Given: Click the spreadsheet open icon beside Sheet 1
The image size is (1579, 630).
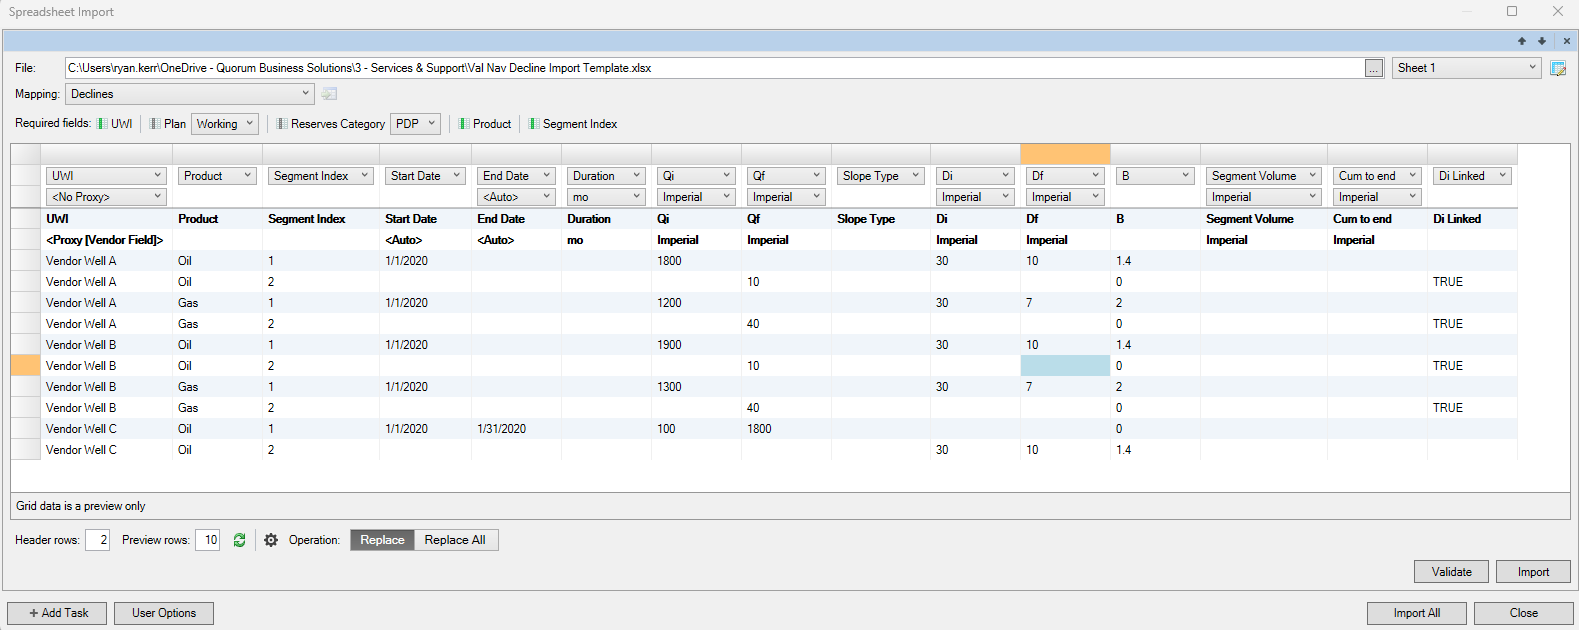Looking at the screenshot, I should pos(1558,68).
